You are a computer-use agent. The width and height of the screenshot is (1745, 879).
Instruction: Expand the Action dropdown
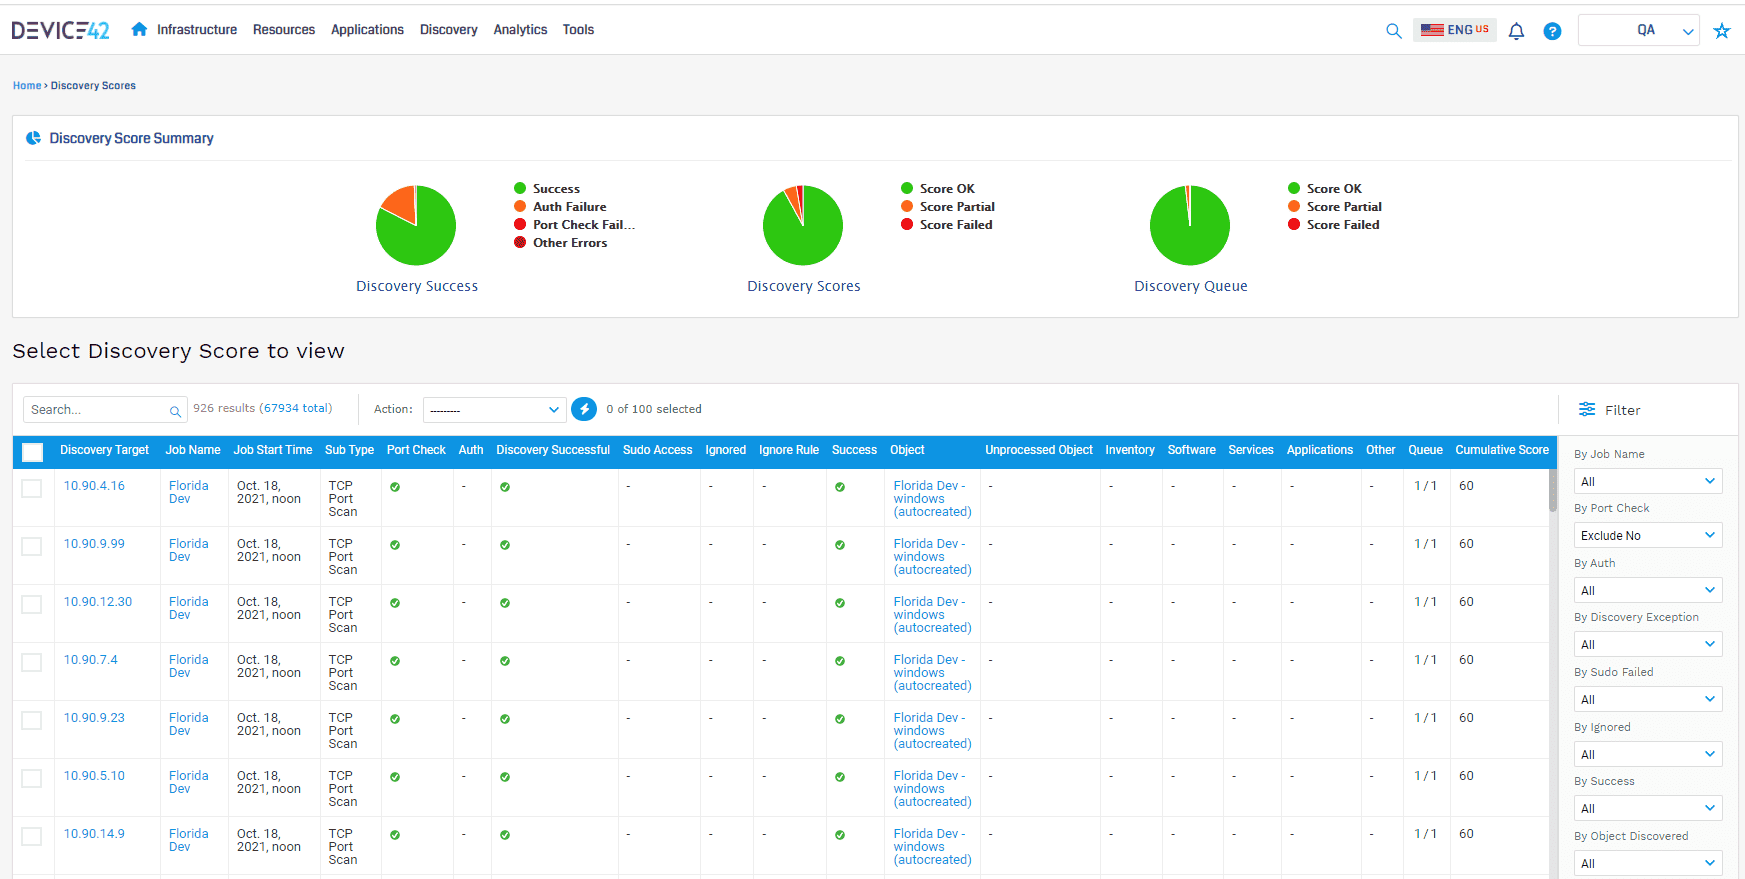[495, 410]
